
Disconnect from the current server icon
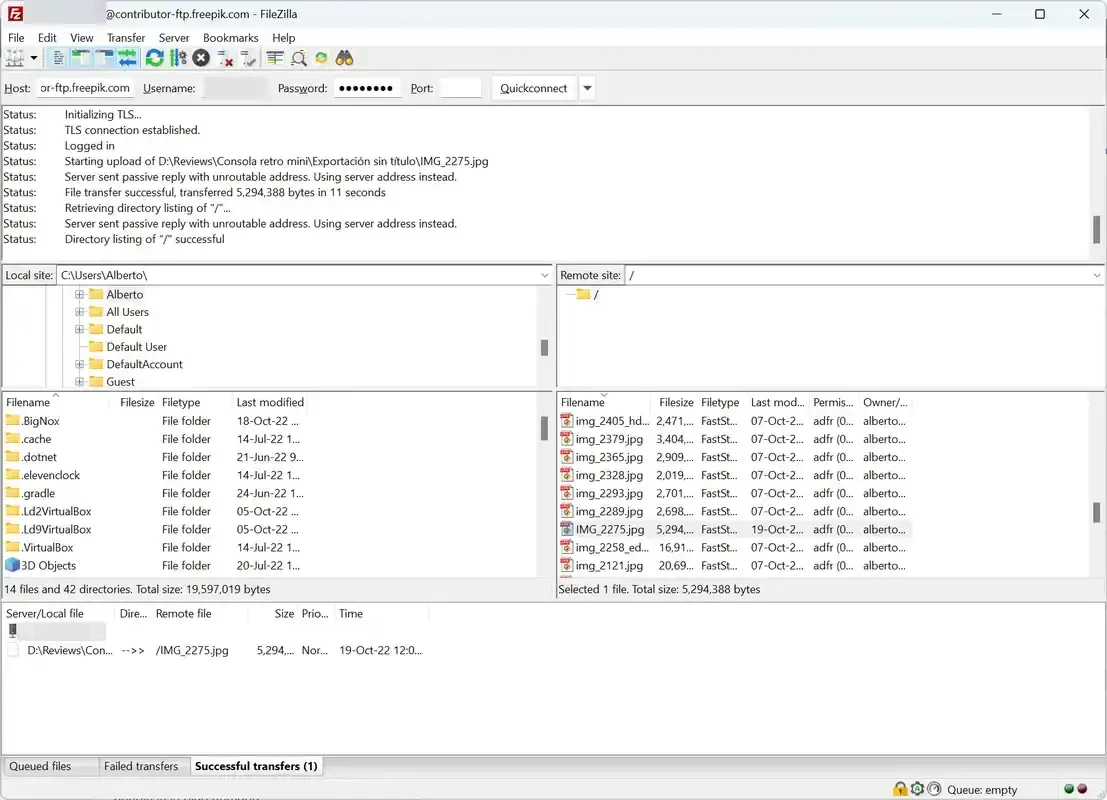click(x=225, y=59)
